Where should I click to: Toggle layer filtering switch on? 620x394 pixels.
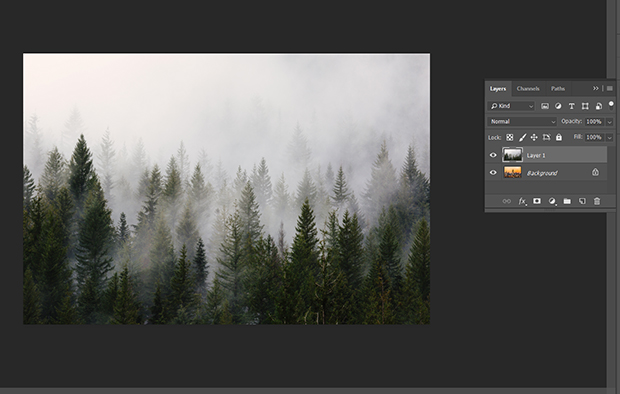point(611,106)
